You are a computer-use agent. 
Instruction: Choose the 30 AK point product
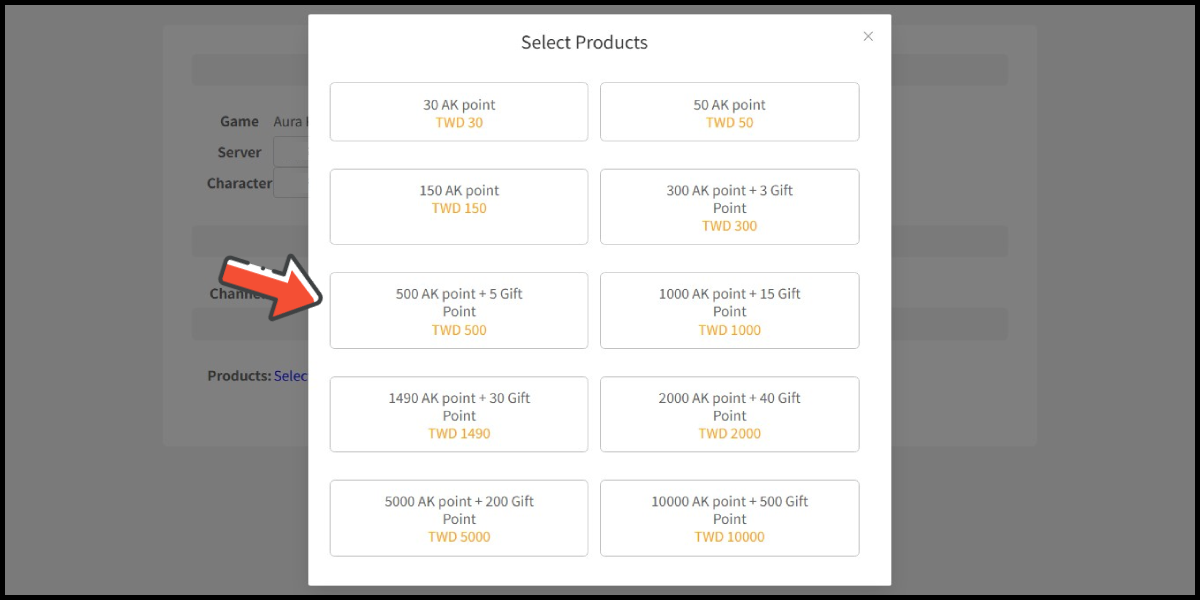(x=459, y=112)
